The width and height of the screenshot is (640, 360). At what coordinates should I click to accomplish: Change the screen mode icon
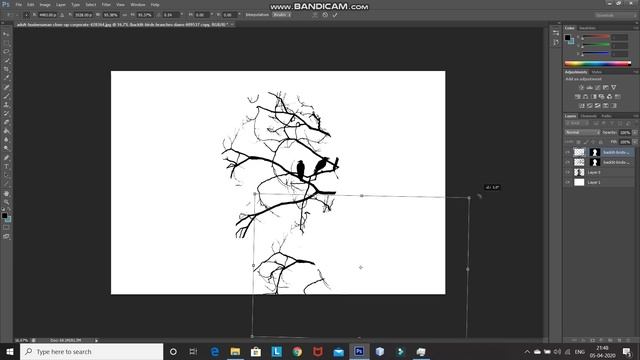tap(6, 236)
